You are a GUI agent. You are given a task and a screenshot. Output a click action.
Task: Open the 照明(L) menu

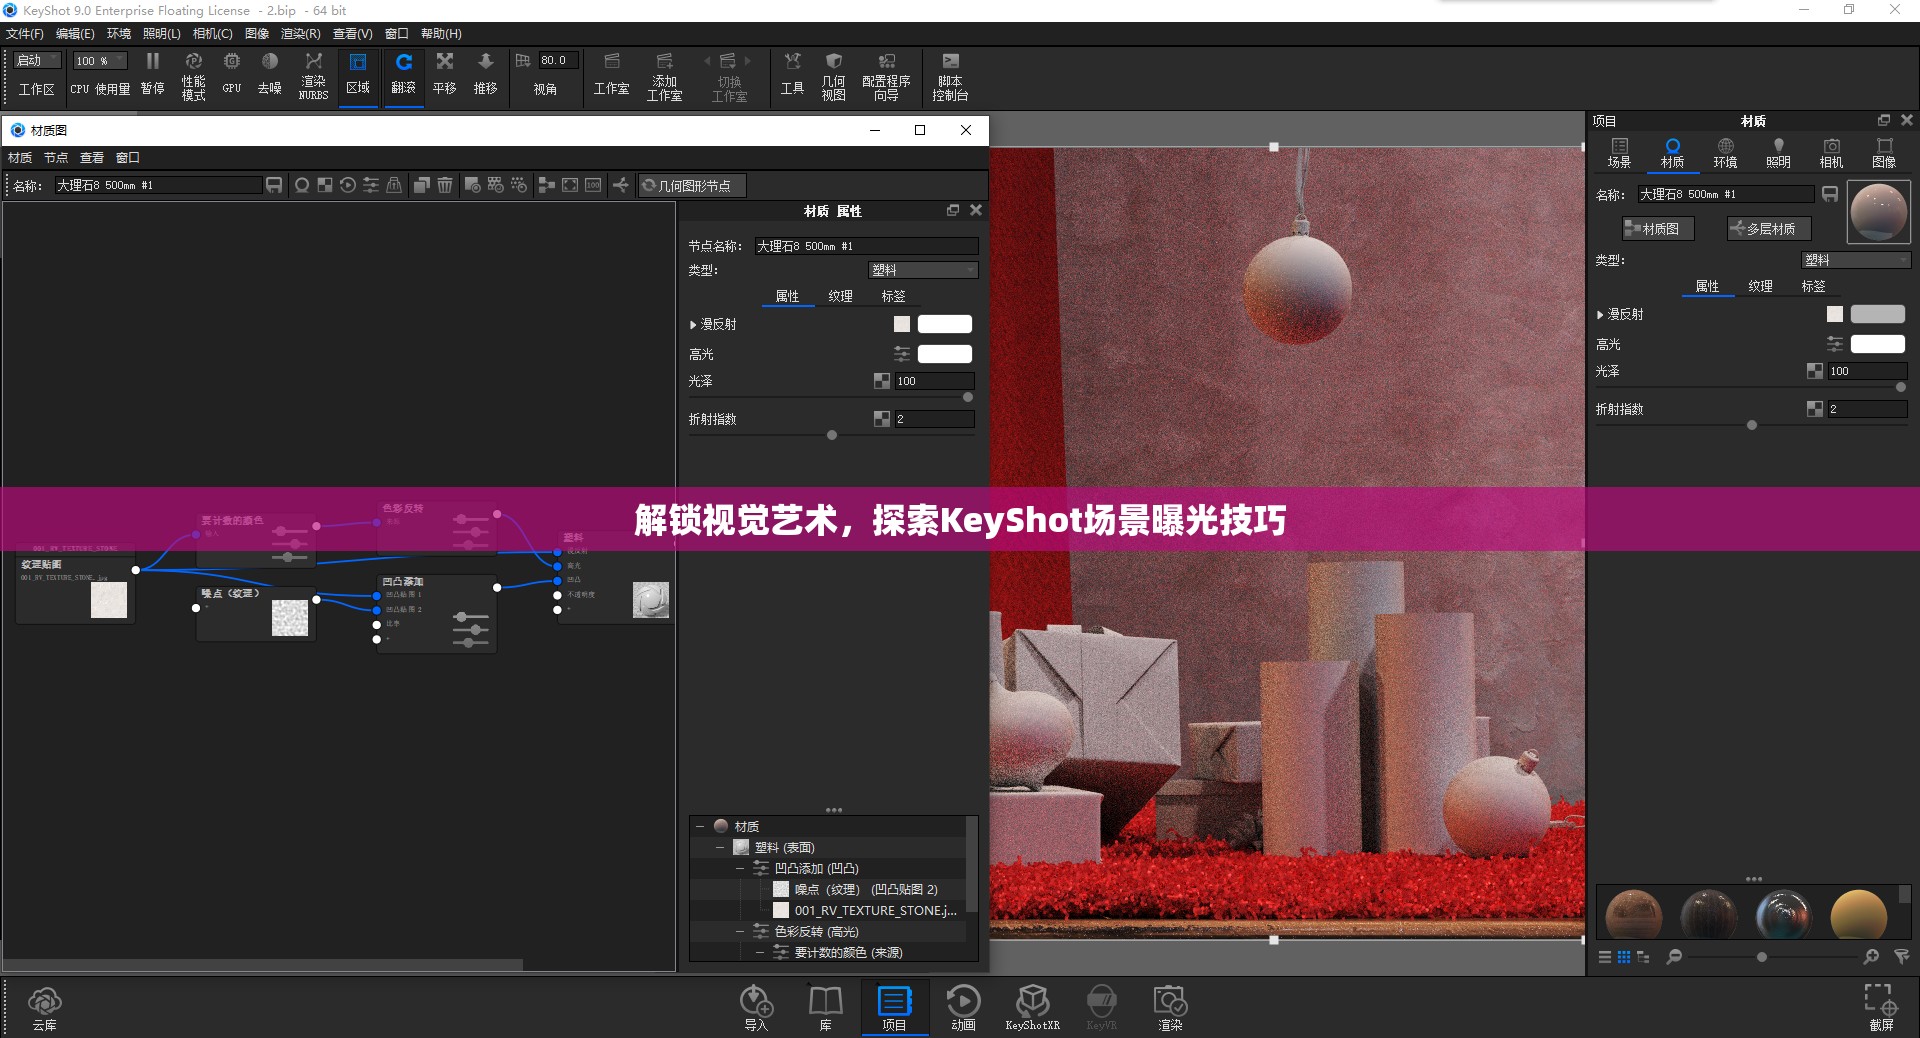[x=161, y=33]
